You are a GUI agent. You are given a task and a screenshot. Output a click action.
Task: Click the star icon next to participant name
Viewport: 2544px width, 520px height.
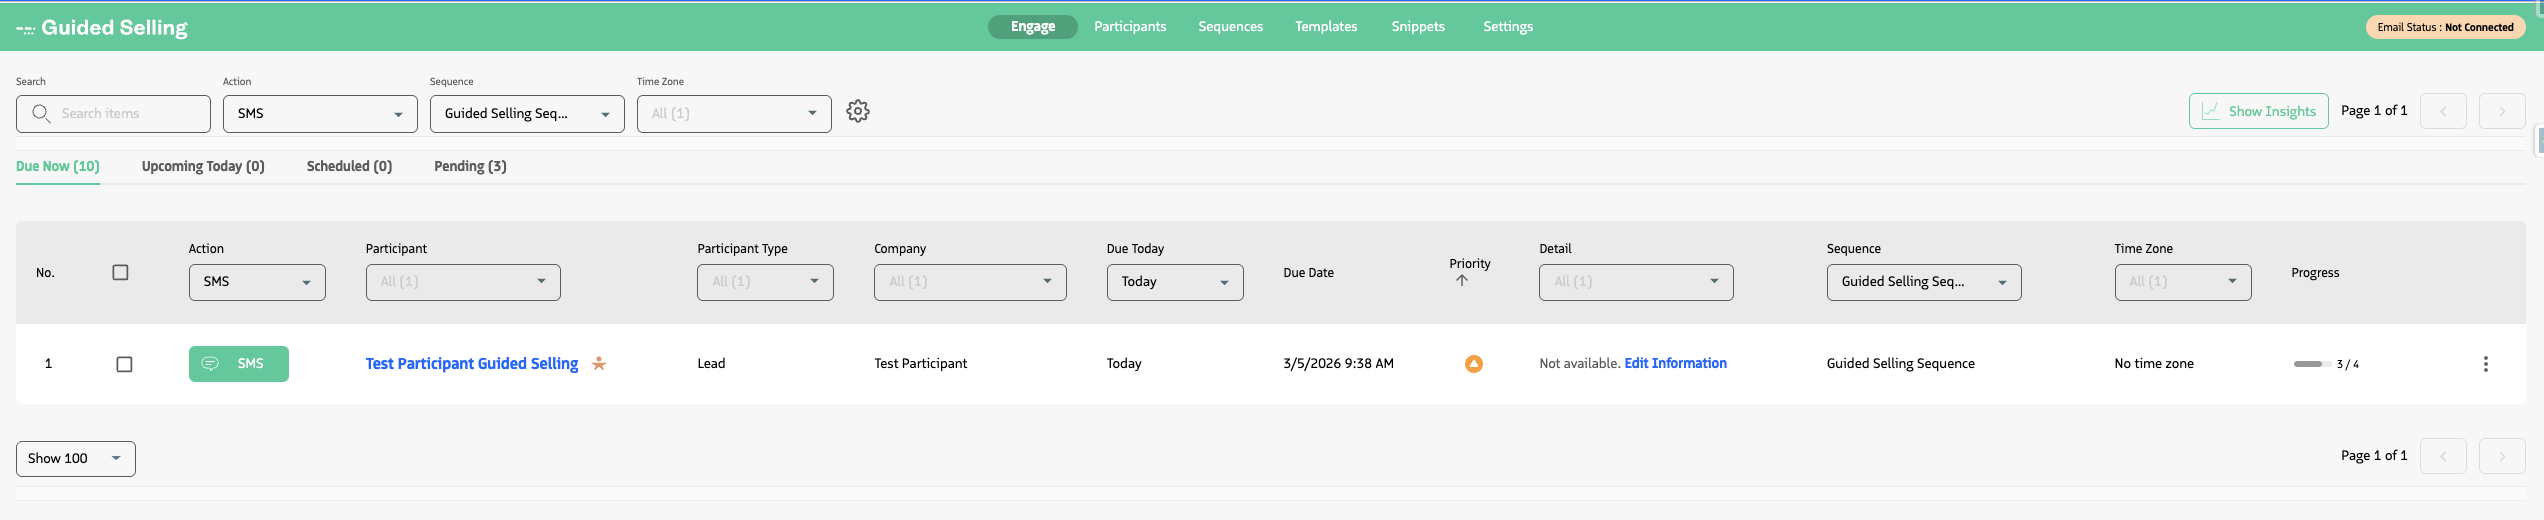pyautogui.click(x=599, y=364)
